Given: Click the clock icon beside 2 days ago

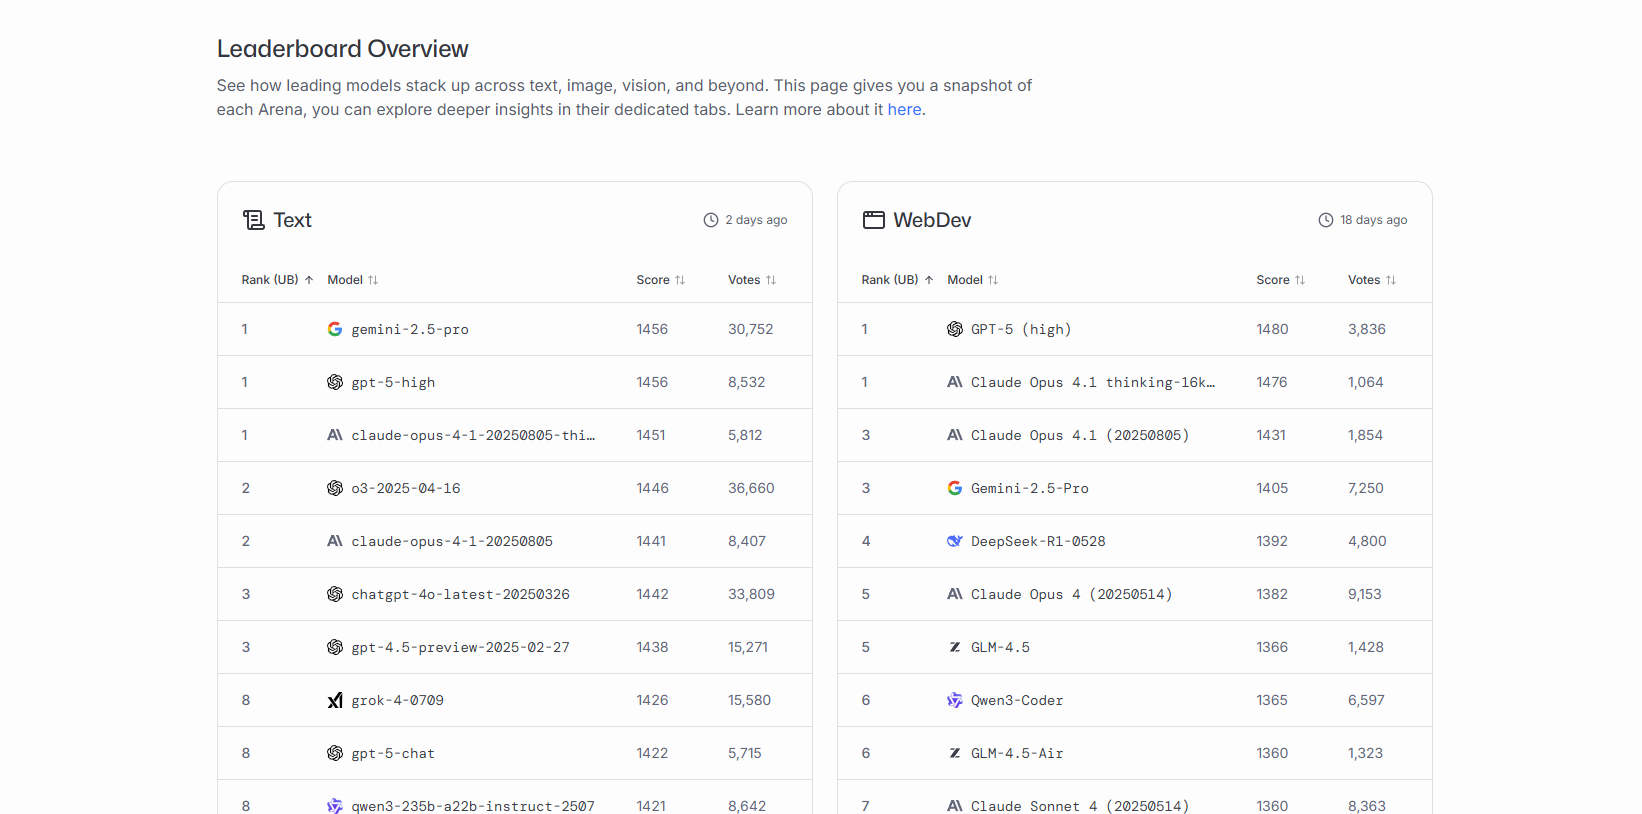Looking at the screenshot, I should click(711, 220).
